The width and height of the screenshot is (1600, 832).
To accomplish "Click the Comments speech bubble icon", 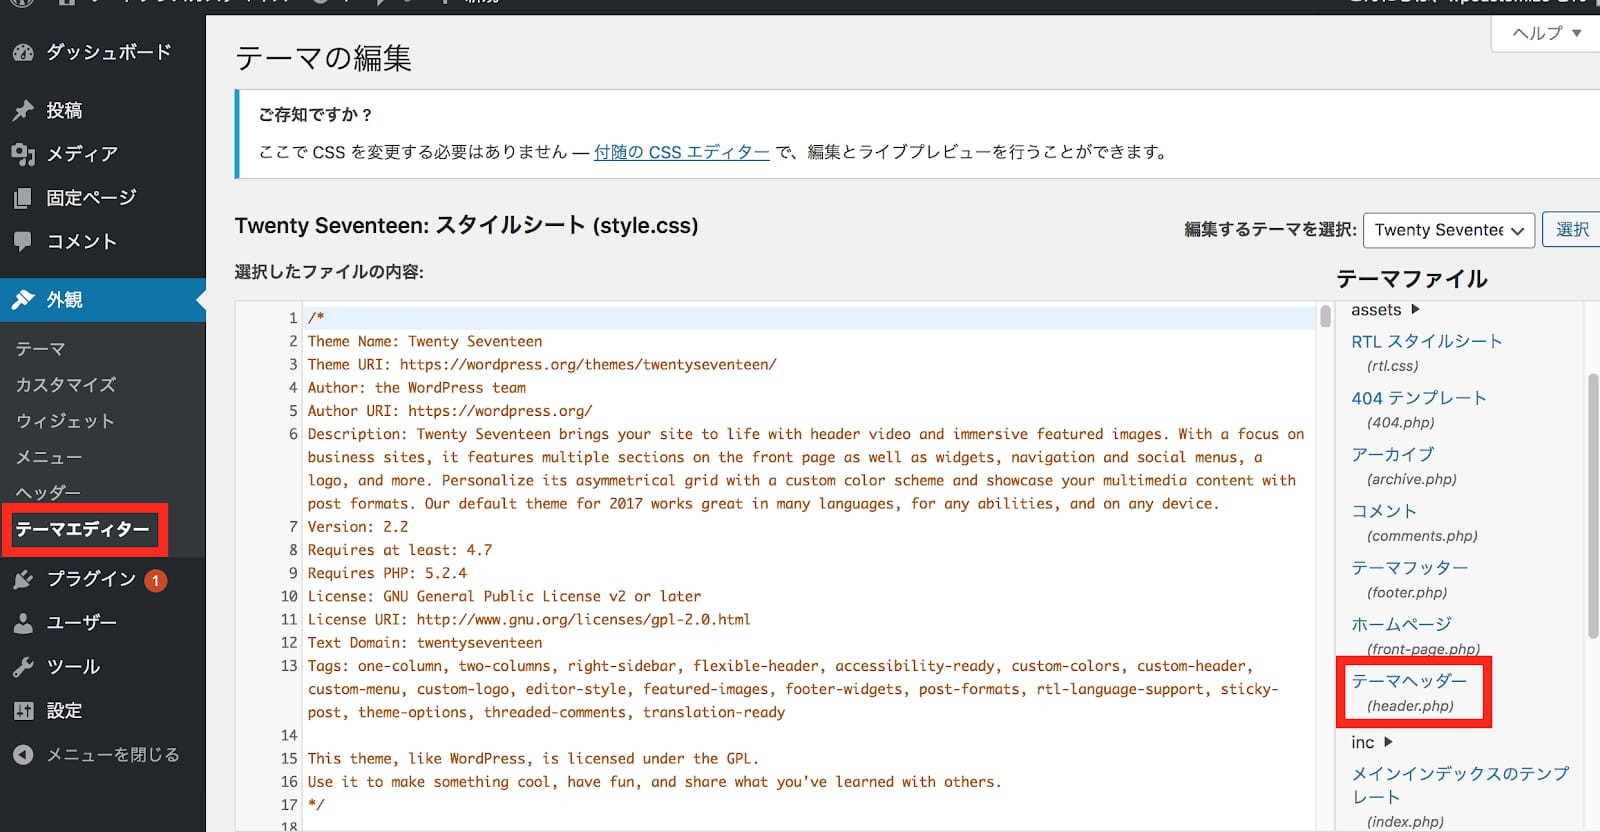I will [x=23, y=241].
